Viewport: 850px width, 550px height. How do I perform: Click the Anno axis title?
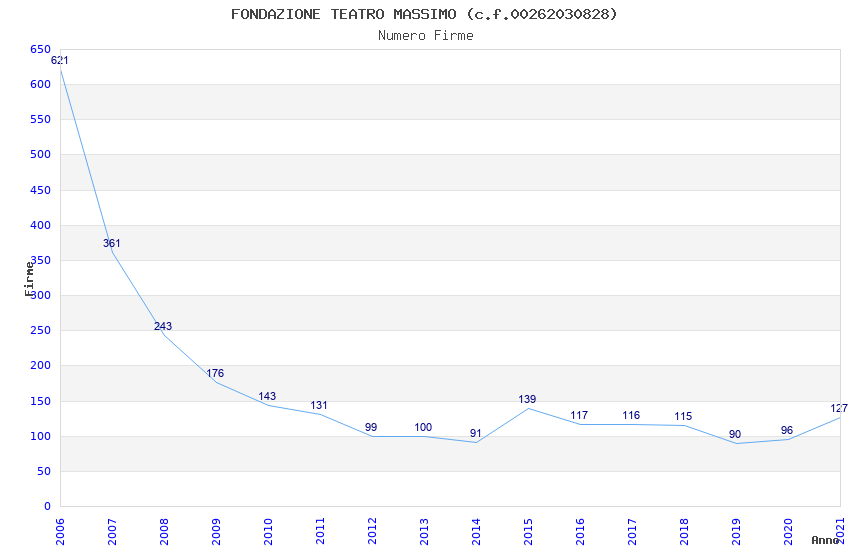click(825, 540)
